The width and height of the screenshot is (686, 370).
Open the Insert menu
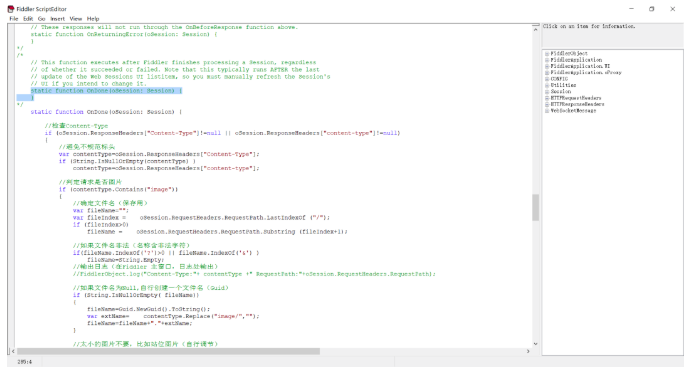57,19
